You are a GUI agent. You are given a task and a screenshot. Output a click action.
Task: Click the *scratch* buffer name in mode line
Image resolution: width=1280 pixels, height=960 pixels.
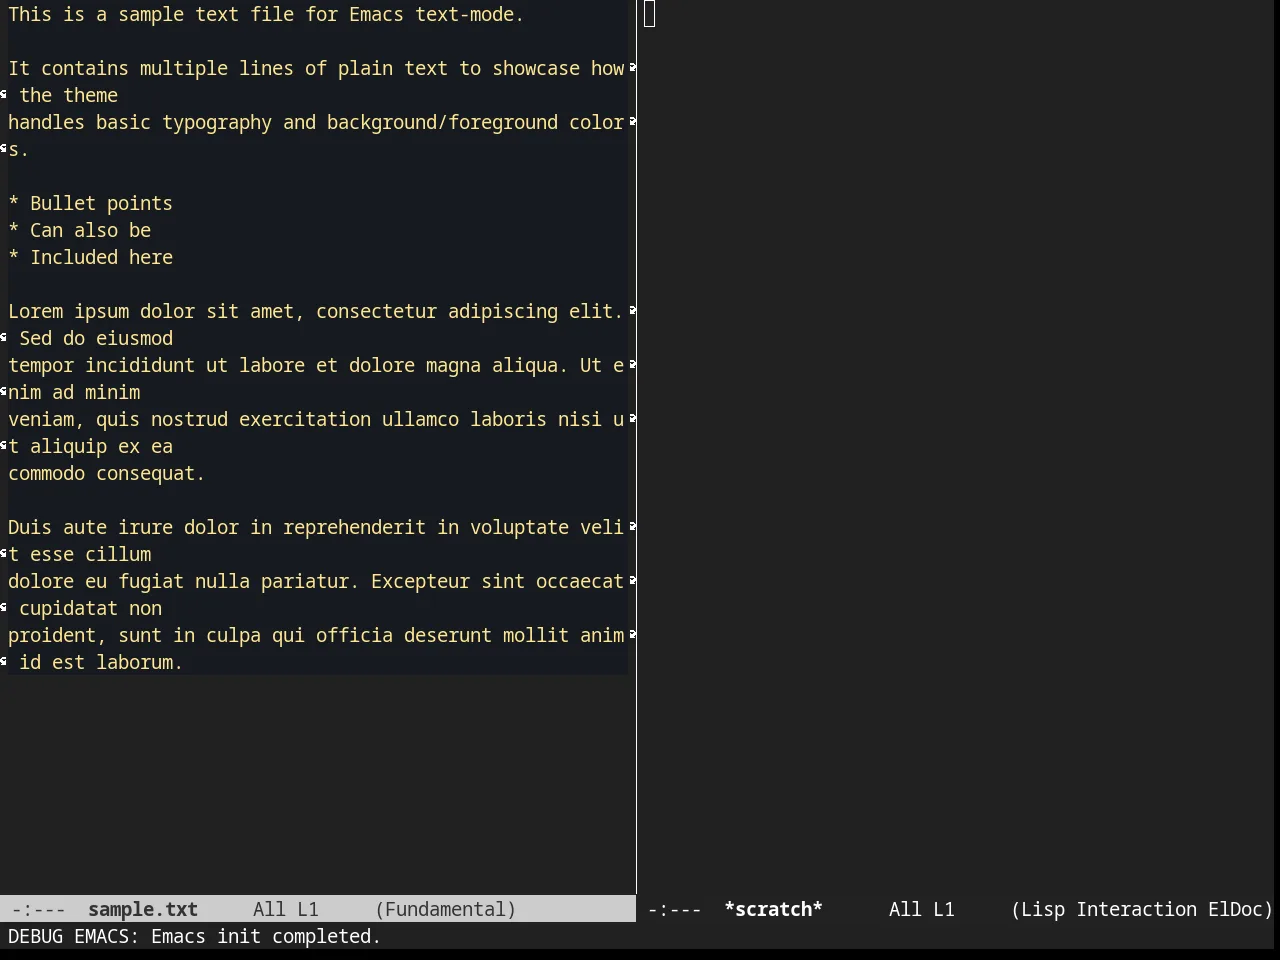coord(773,909)
